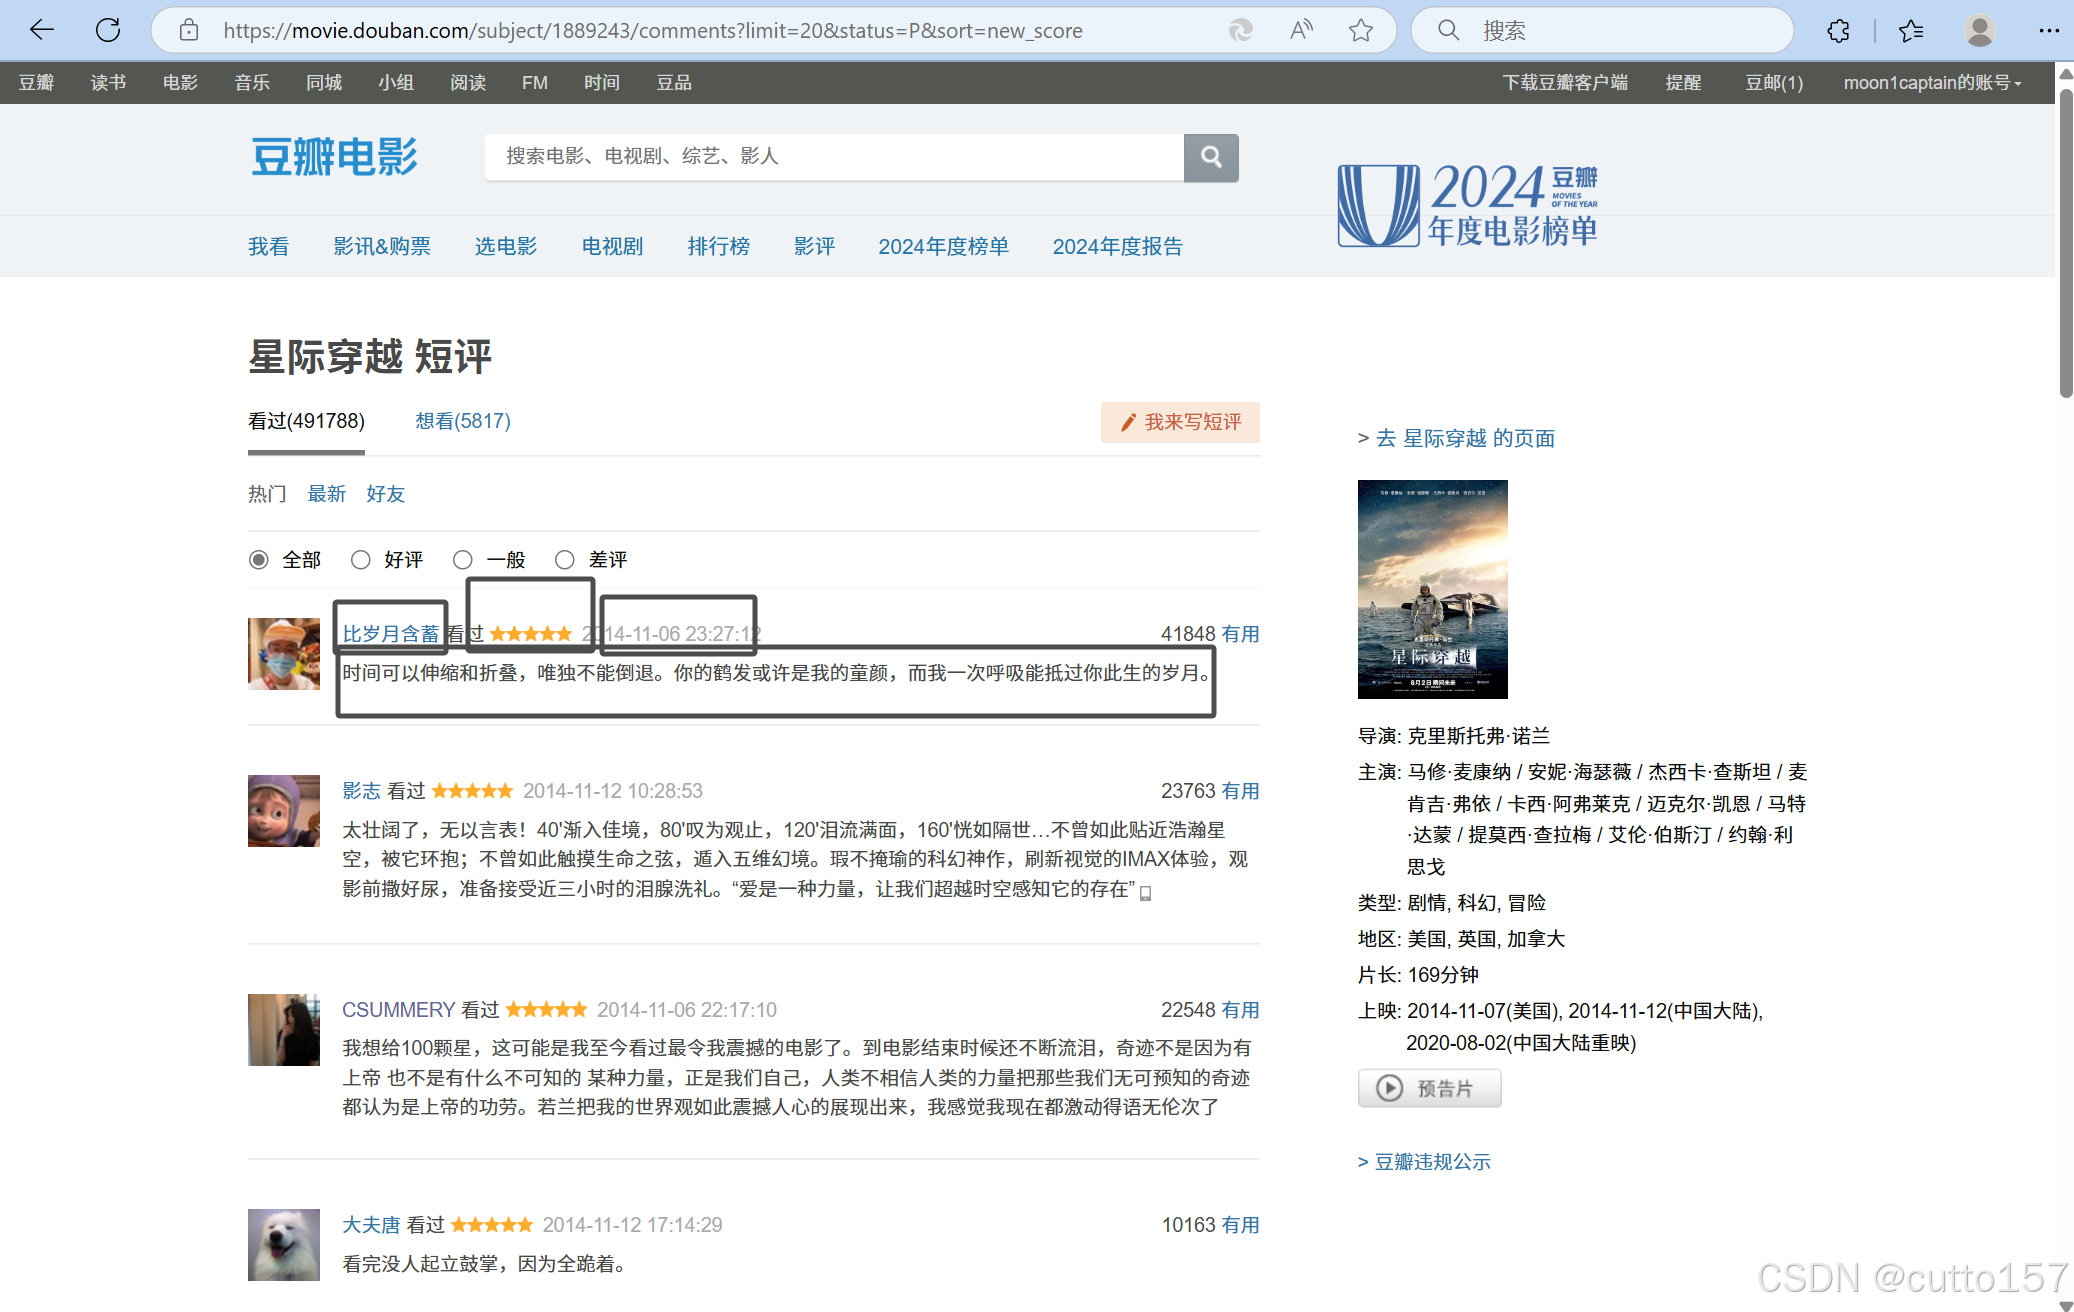Screen dimensions: 2074x1312
Task: Click the Douban magnifier search button
Action: (1211, 157)
